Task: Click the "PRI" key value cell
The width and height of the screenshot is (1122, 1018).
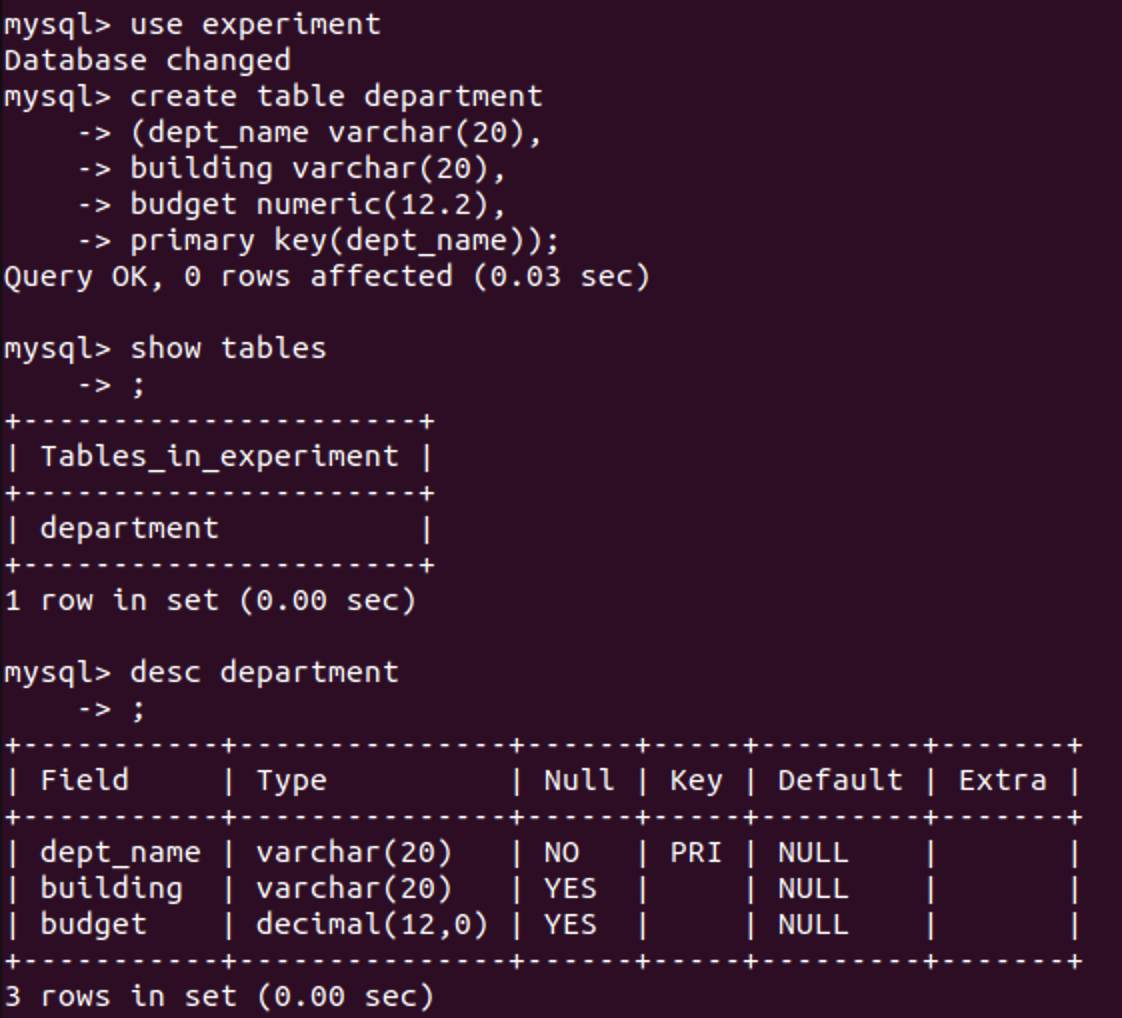Action: click(x=695, y=853)
